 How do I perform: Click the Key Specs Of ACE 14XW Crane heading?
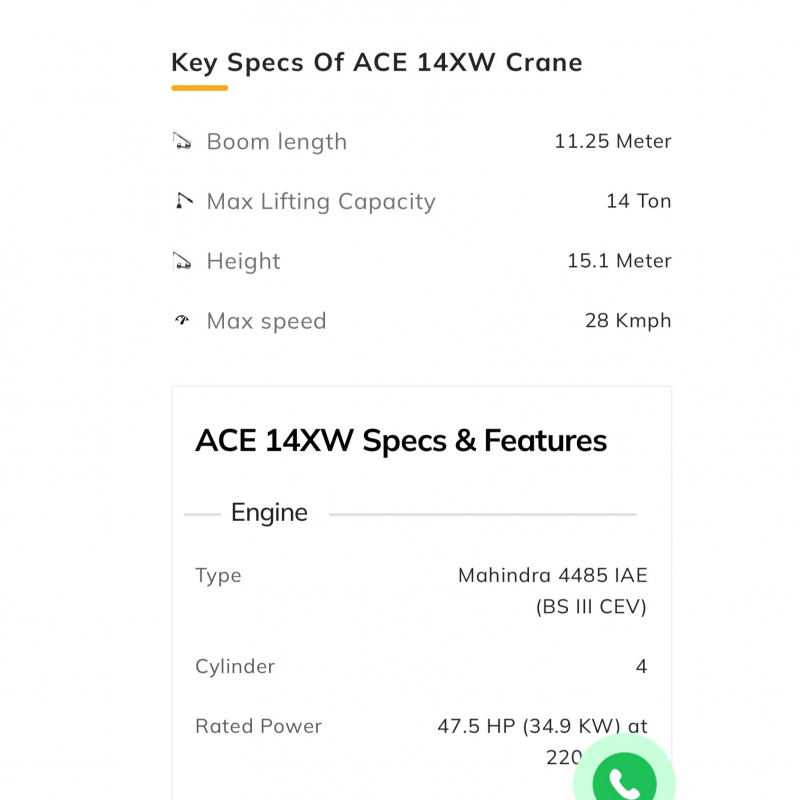click(376, 62)
